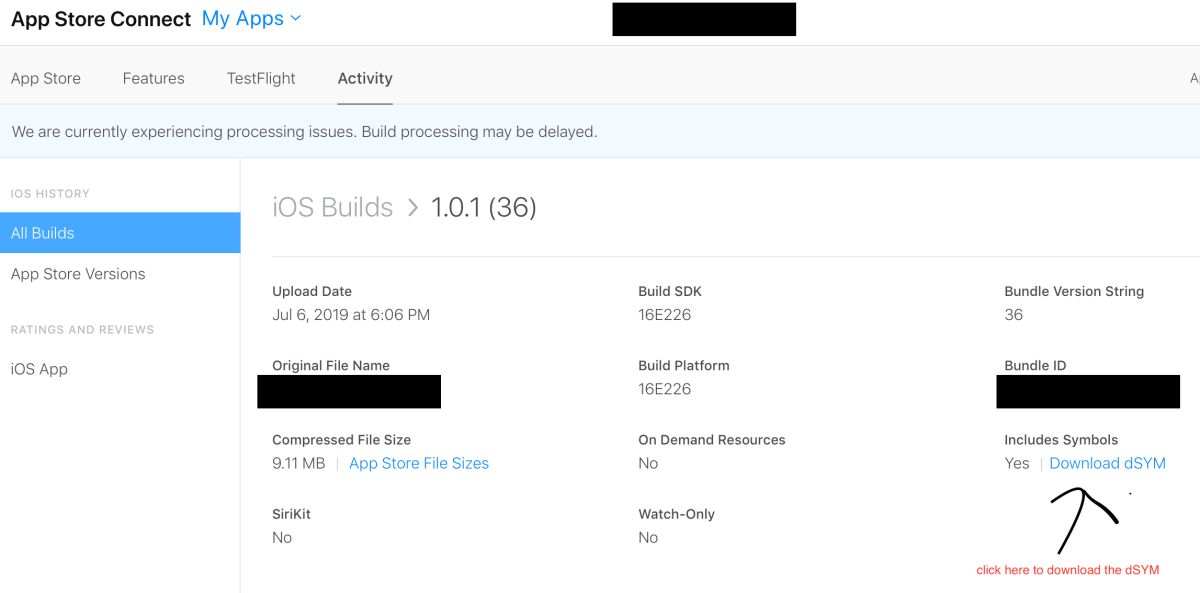Open the My Apps dropdown menu

coord(251,19)
